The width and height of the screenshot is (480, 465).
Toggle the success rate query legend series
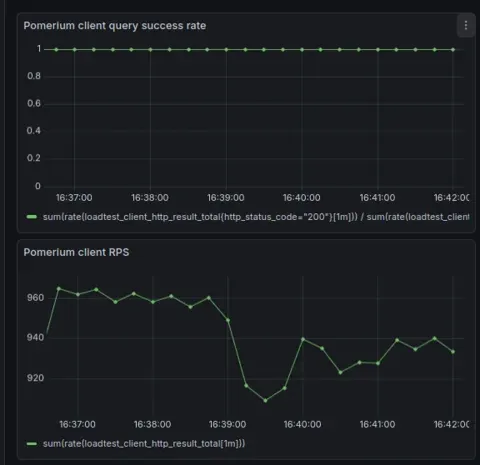(x=256, y=217)
